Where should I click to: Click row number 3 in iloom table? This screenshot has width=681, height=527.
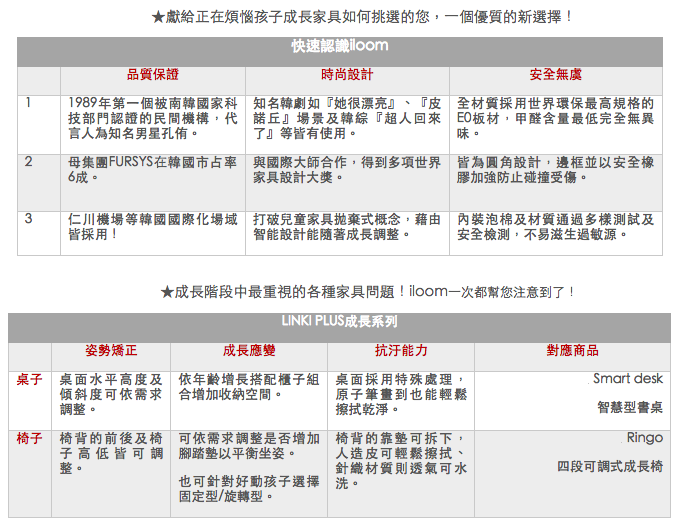(x=28, y=219)
